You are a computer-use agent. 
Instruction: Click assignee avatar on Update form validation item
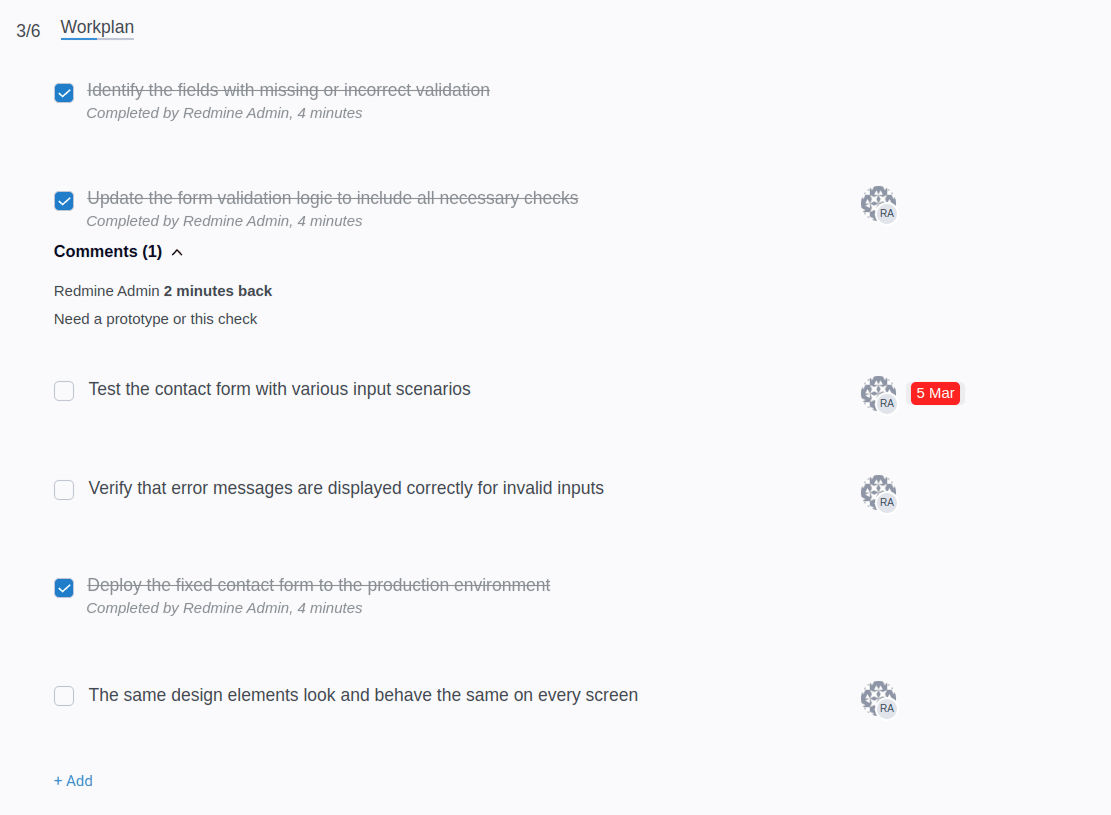coord(879,204)
